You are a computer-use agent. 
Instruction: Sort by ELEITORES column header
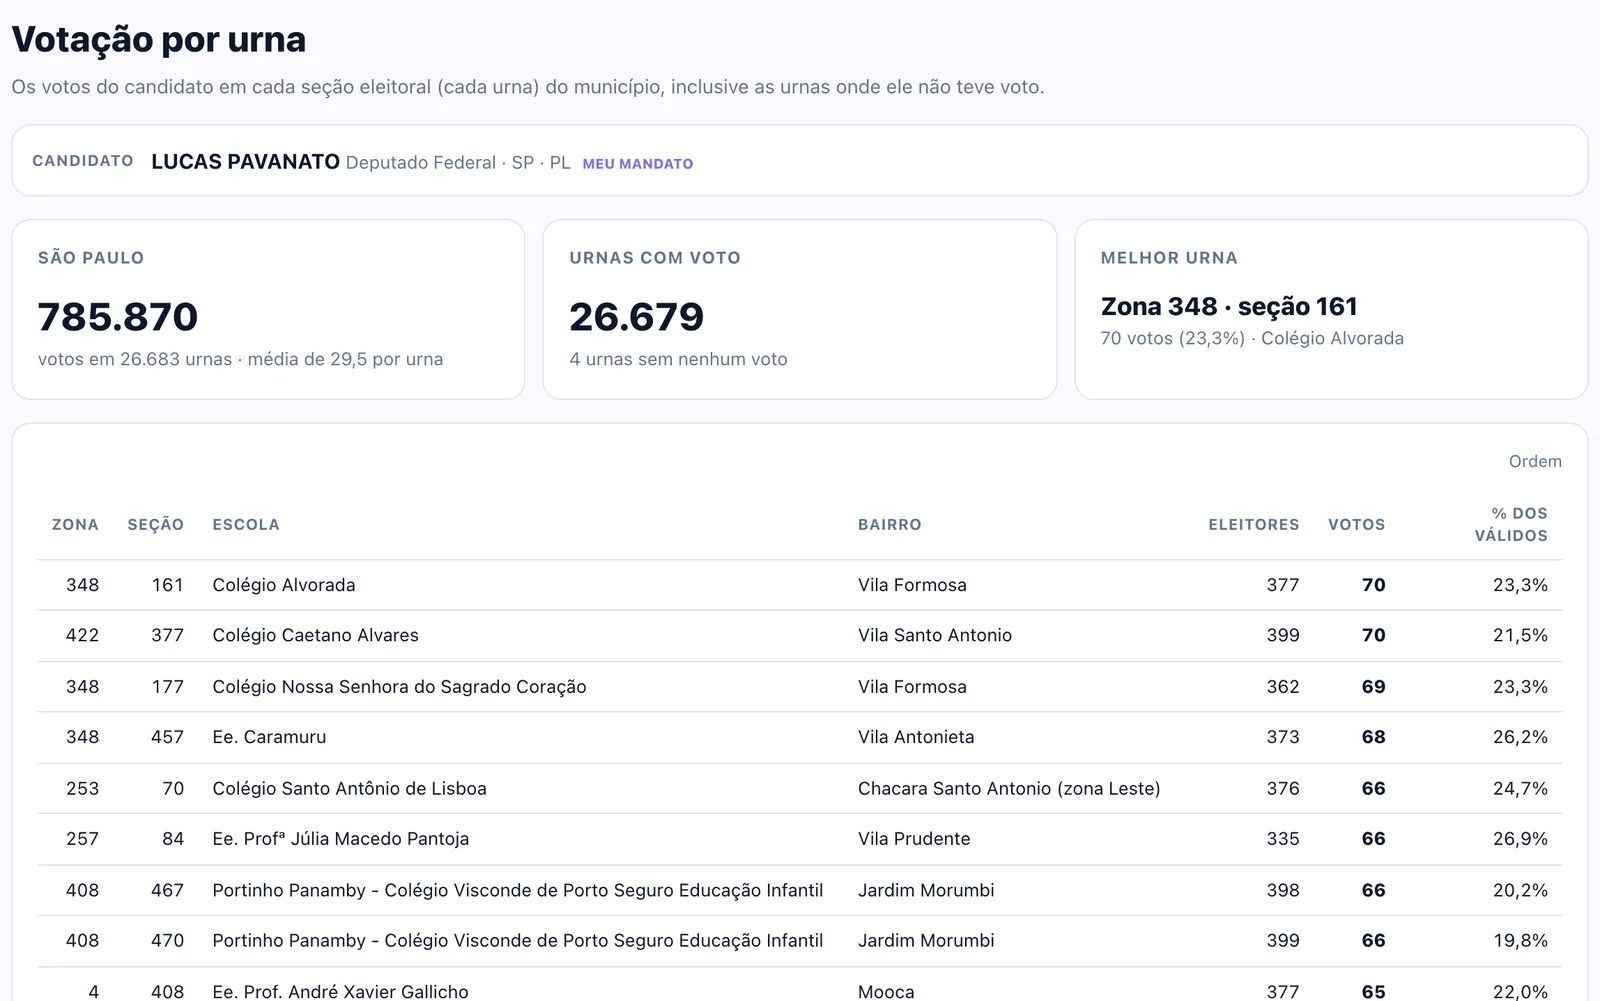1253,524
